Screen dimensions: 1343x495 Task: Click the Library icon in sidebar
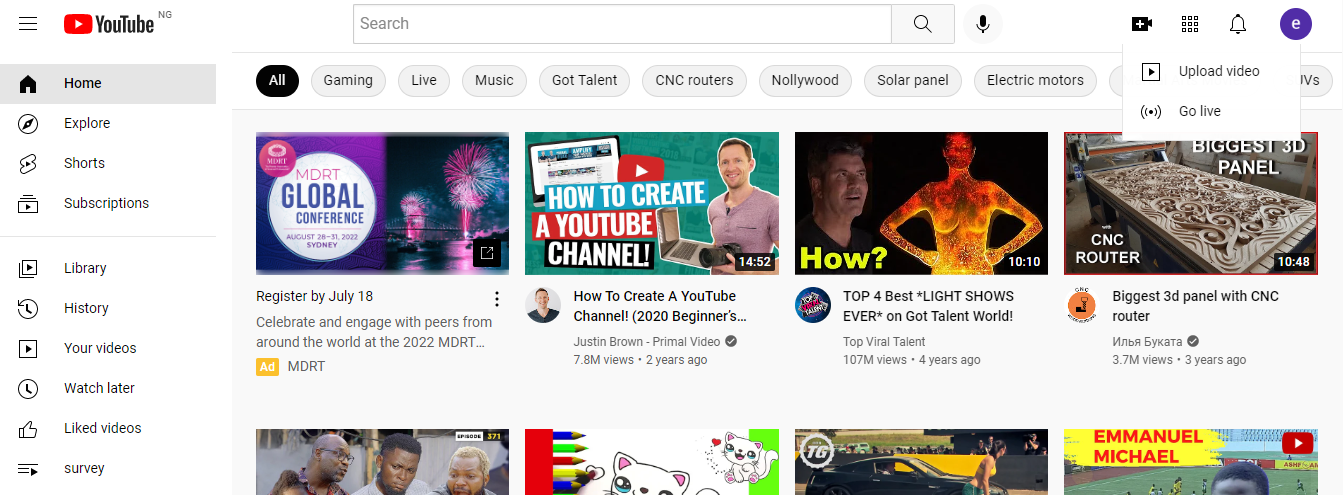click(x=28, y=268)
